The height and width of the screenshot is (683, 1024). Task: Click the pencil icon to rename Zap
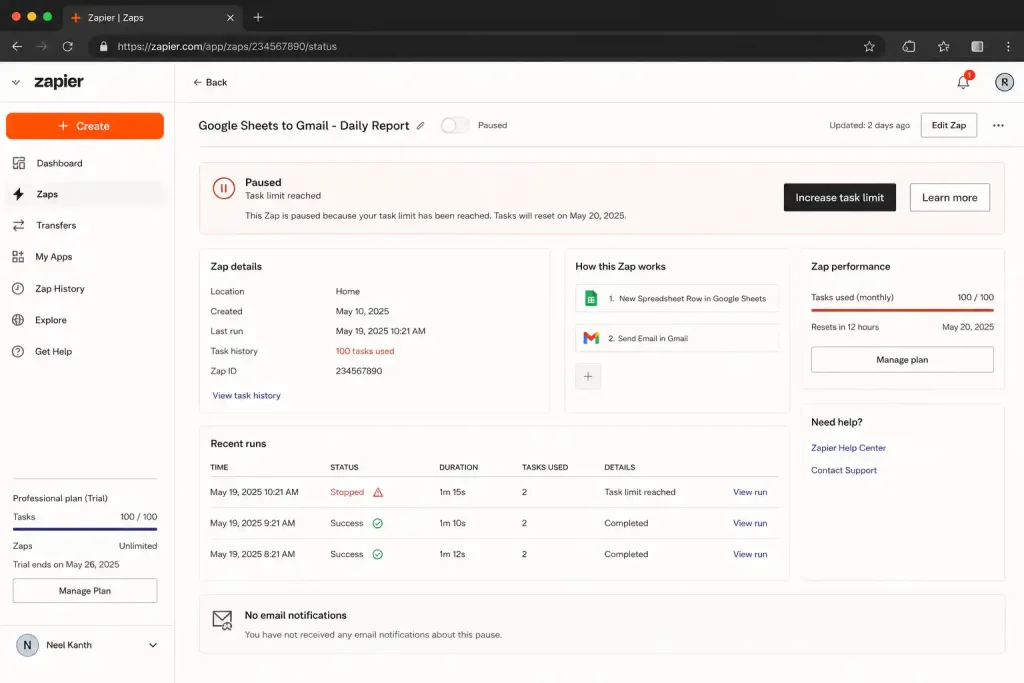coord(421,125)
